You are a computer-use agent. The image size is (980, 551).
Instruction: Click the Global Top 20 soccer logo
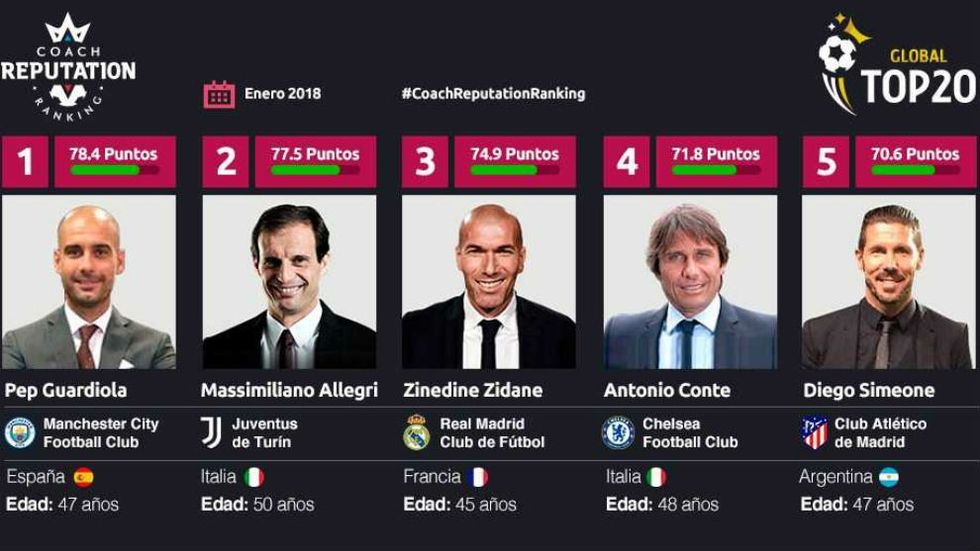(896, 66)
